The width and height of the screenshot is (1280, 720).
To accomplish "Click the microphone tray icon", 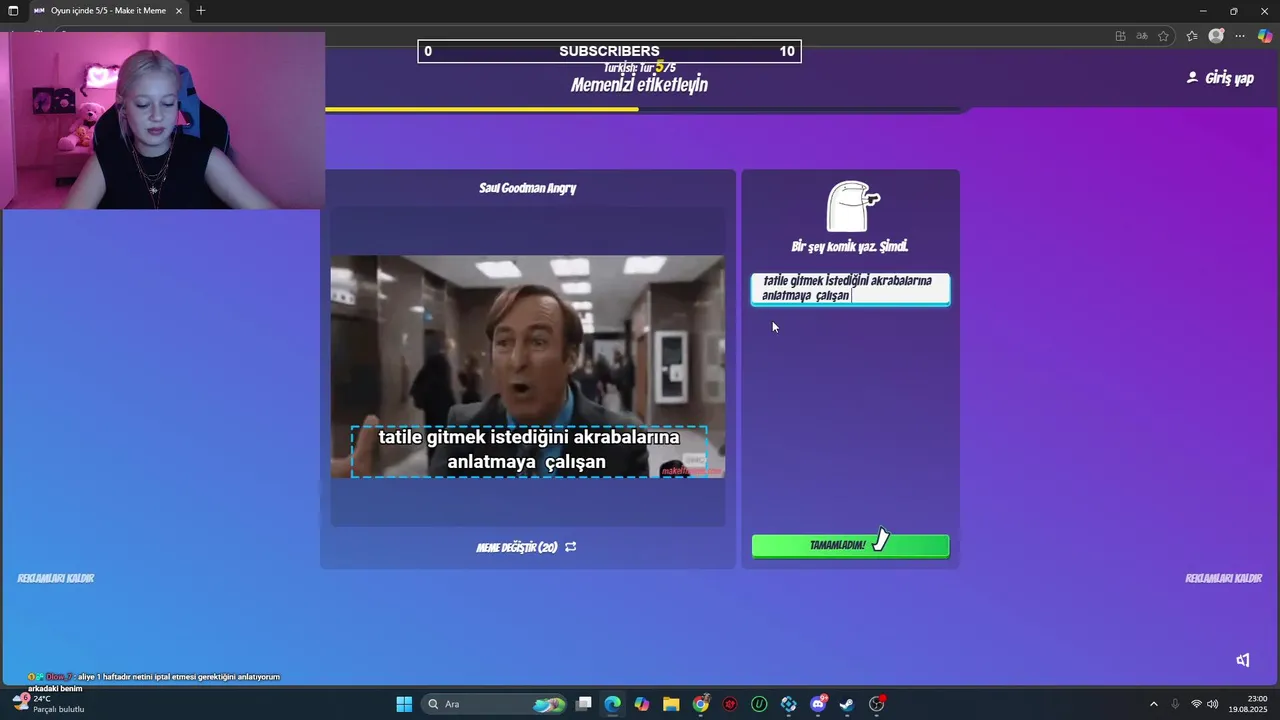I will [x=1175, y=704].
